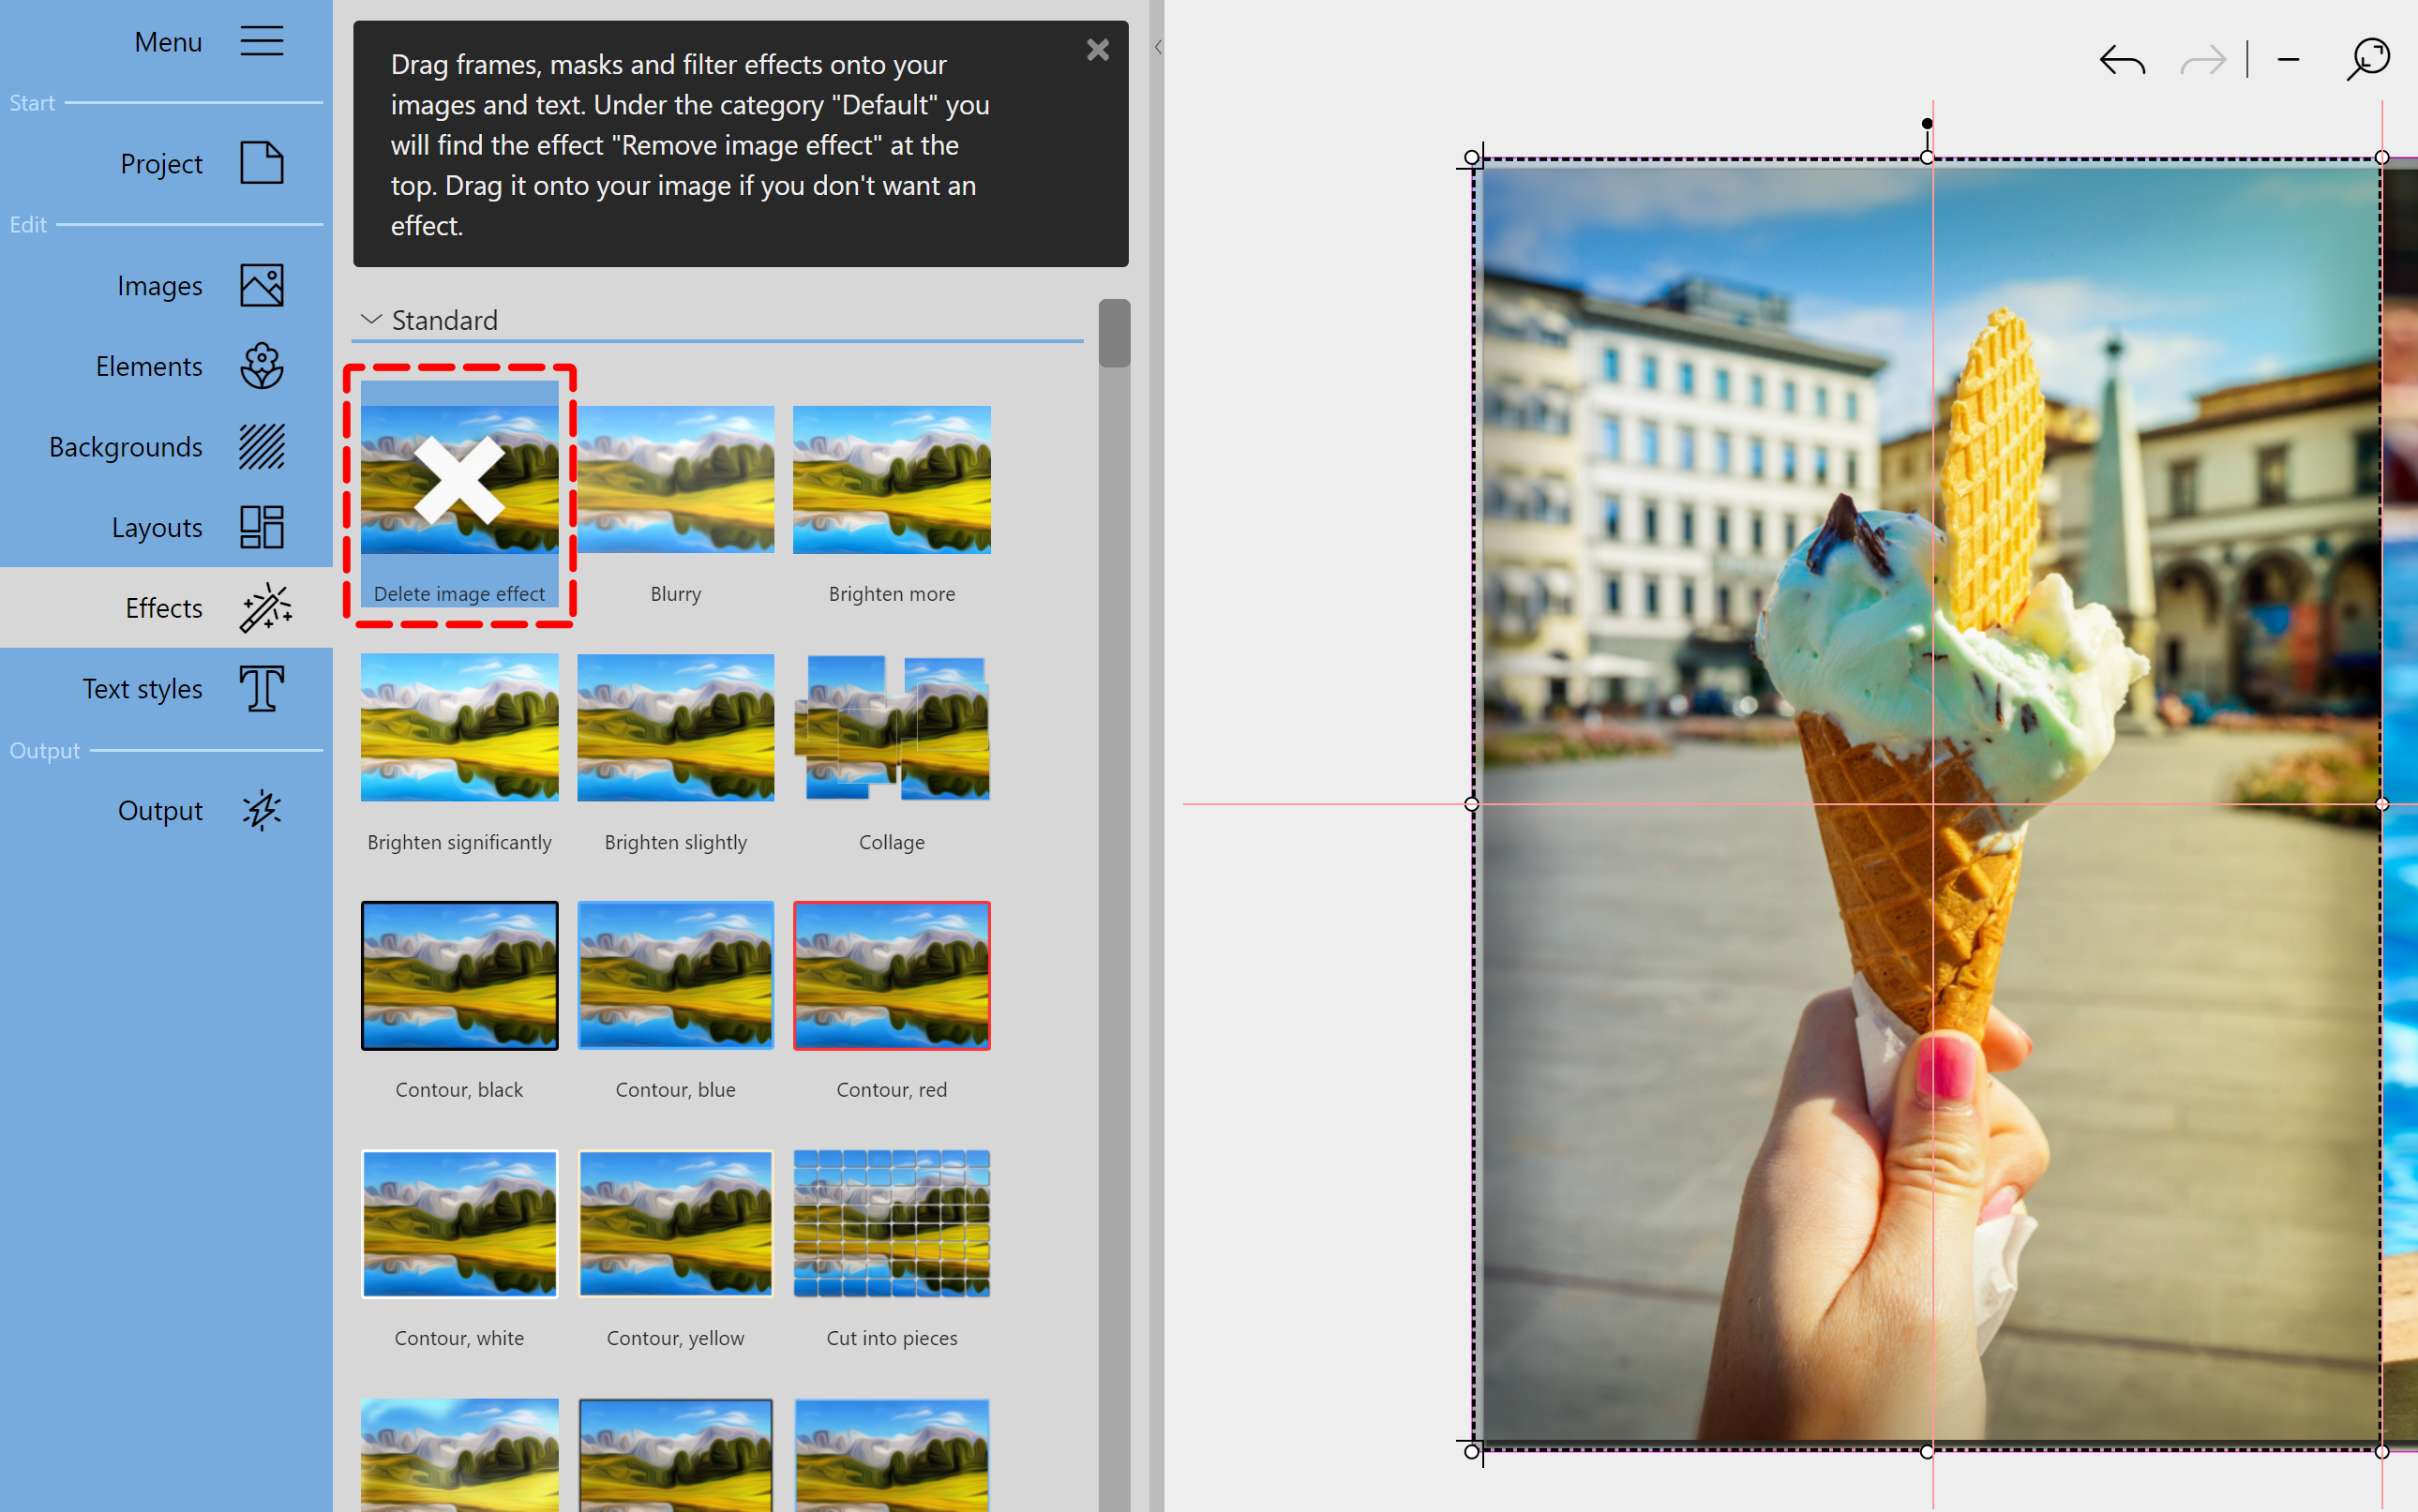
Task: Open the Project page
Action: tap(162, 163)
